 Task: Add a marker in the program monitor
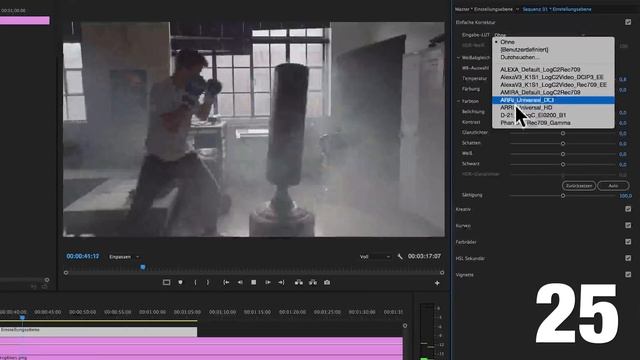click(180, 282)
